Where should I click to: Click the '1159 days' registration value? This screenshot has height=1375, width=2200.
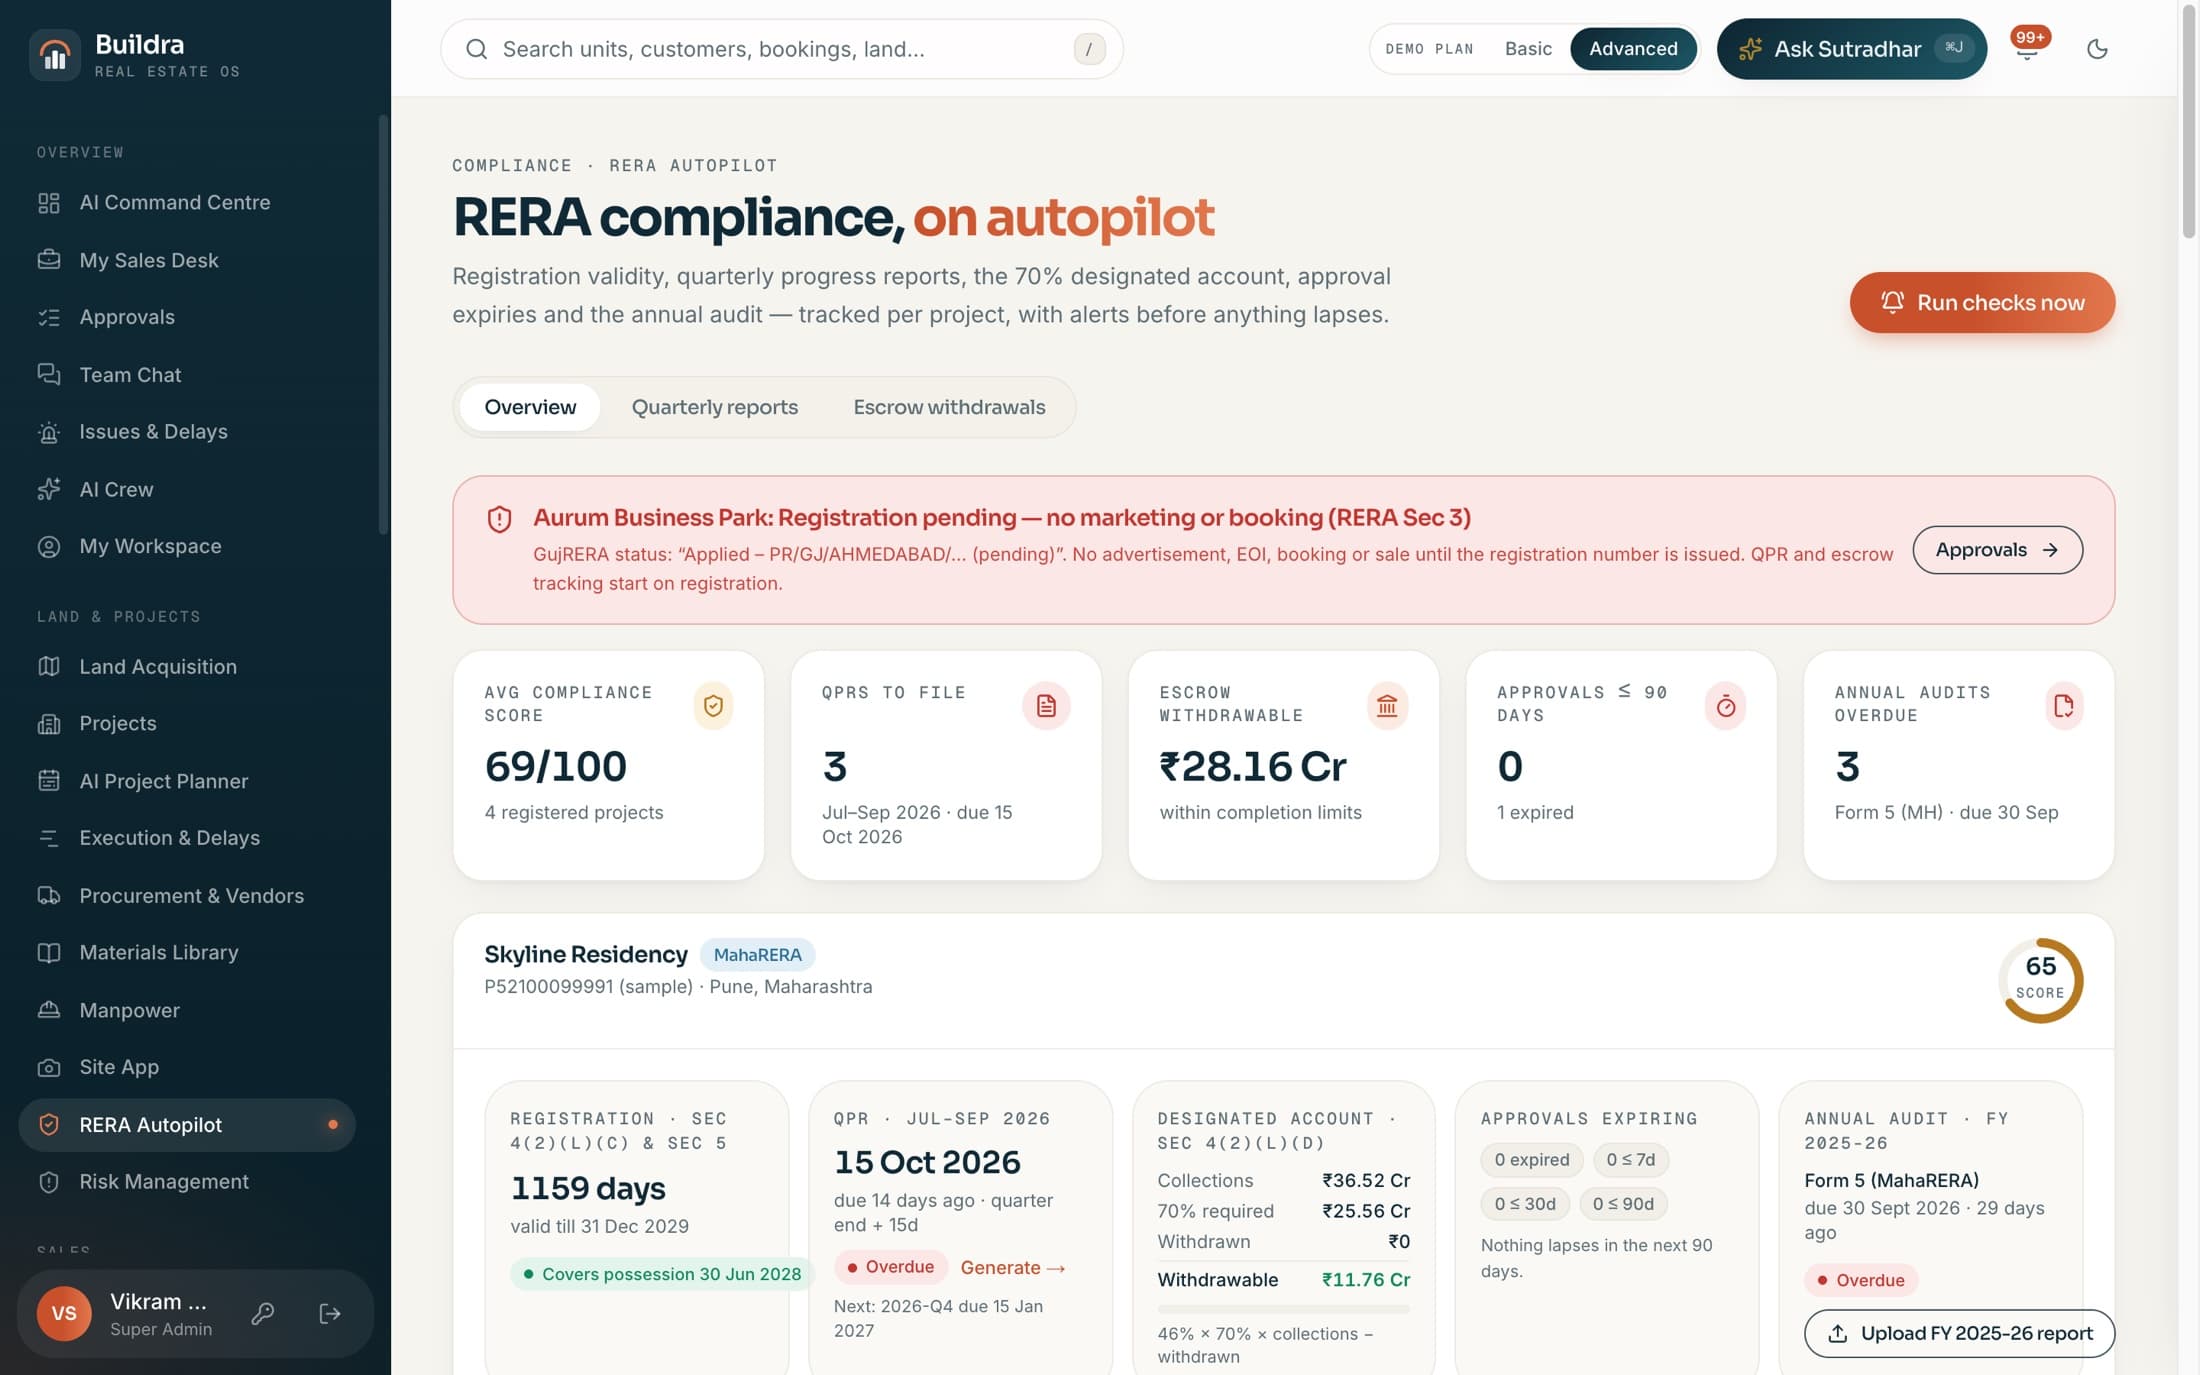[588, 1188]
